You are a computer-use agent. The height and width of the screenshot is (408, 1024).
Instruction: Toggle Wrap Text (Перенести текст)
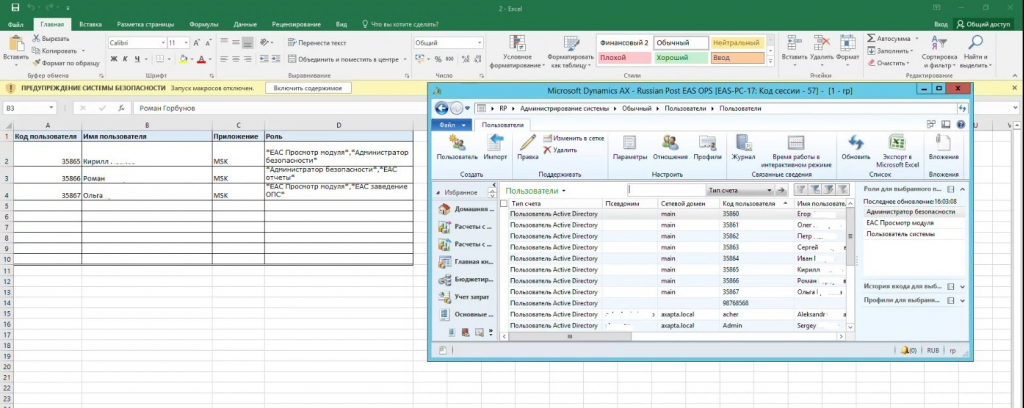tap(316, 42)
